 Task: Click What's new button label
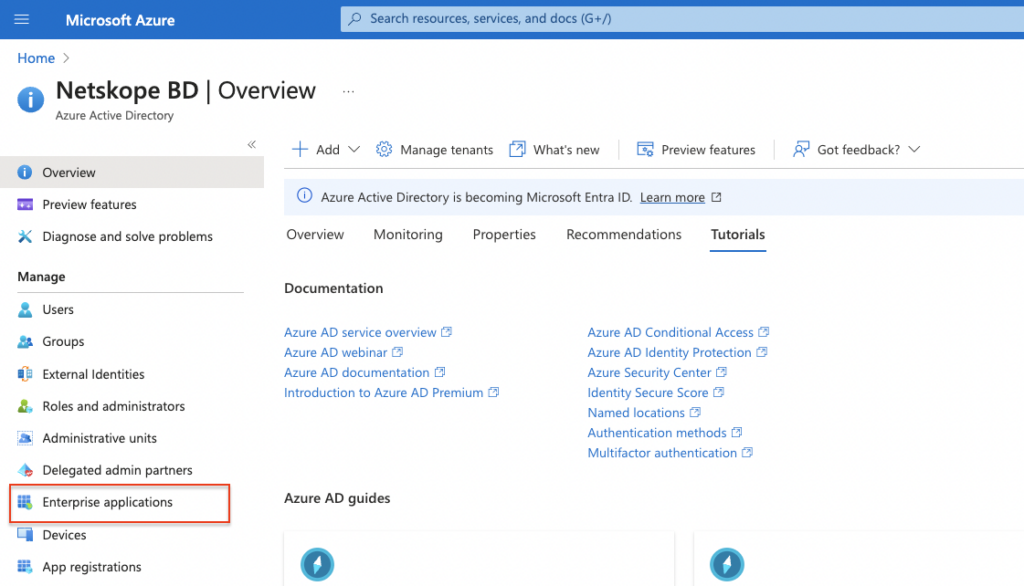coord(566,150)
